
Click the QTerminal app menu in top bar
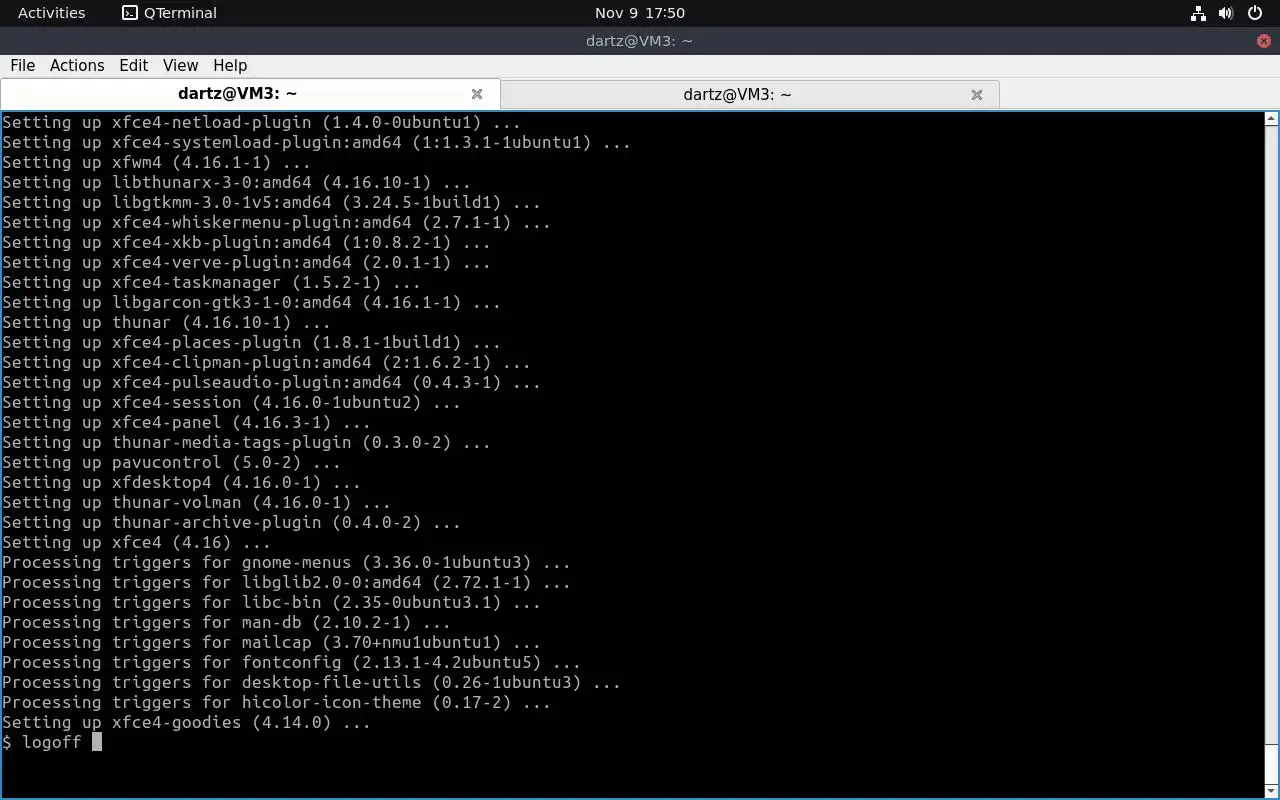tap(169, 13)
